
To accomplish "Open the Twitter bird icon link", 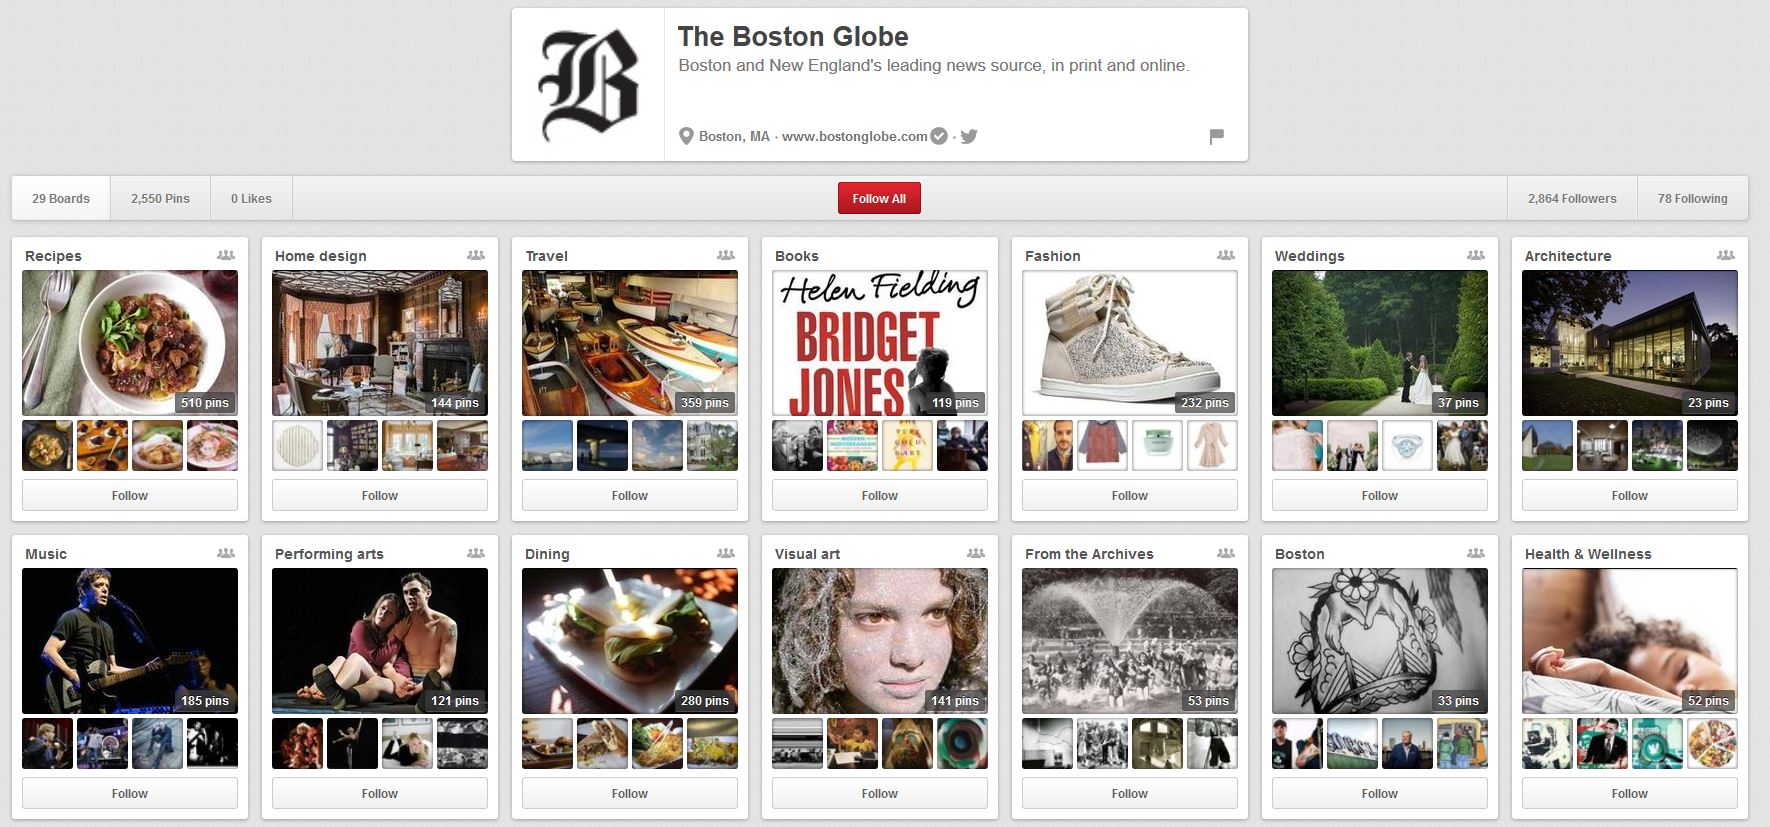I will pyautogui.click(x=969, y=136).
